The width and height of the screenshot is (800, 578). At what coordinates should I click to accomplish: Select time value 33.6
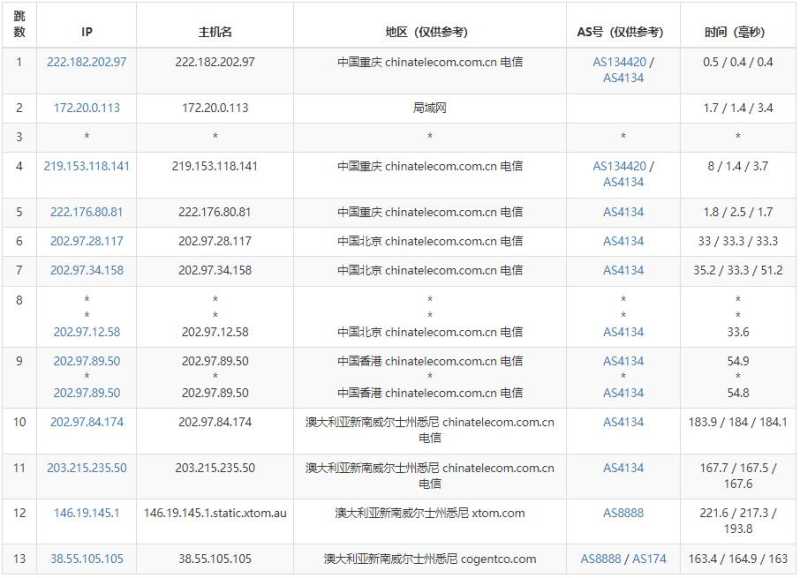738,332
